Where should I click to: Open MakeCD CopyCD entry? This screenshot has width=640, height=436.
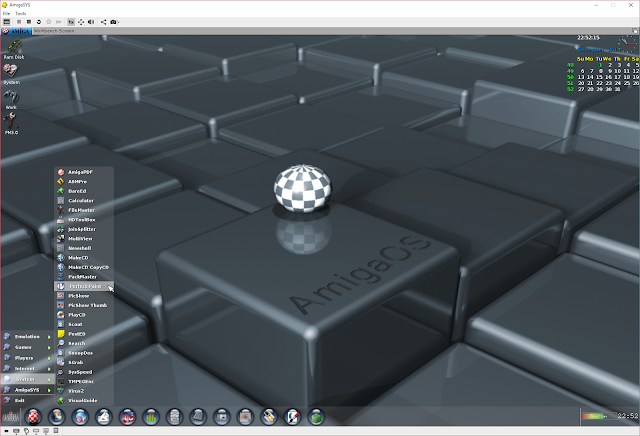(x=84, y=267)
